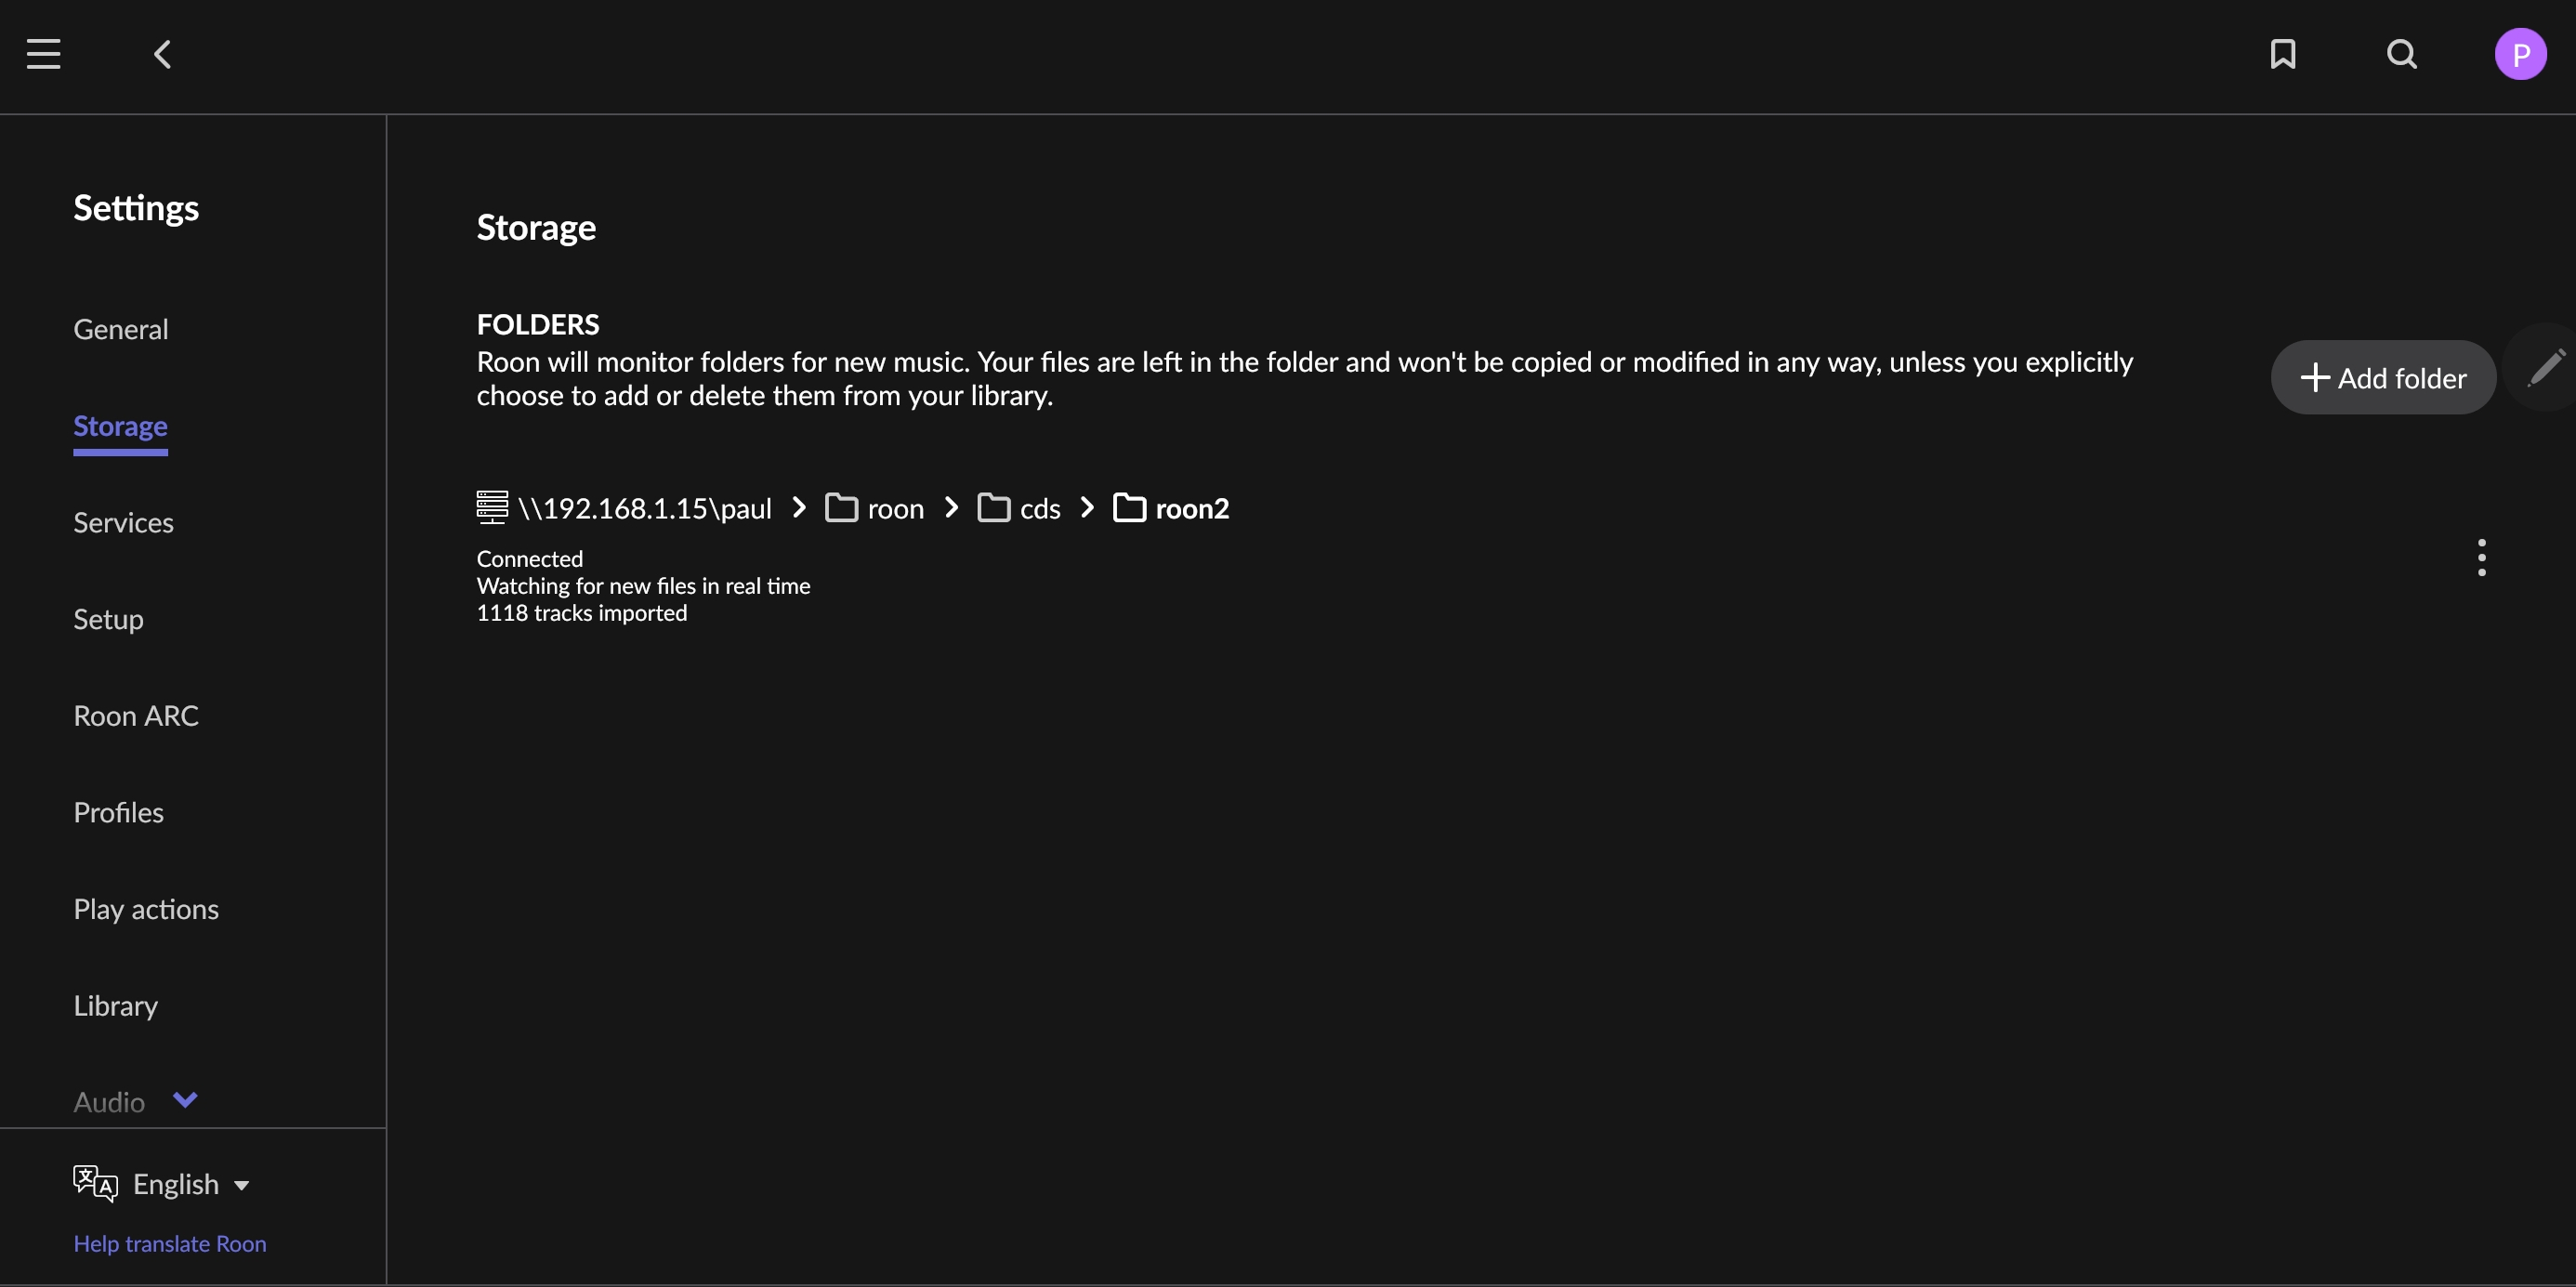2576x1287 pixels.
Task: Click the translate language icon
Action: pyautogui.click(x=95, y=1183)
